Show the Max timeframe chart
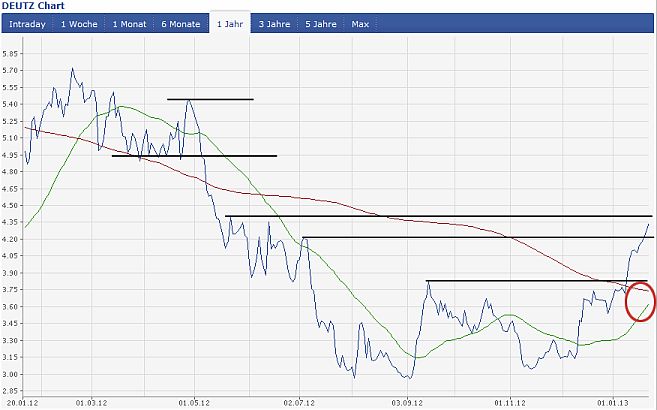 (360, 24)
